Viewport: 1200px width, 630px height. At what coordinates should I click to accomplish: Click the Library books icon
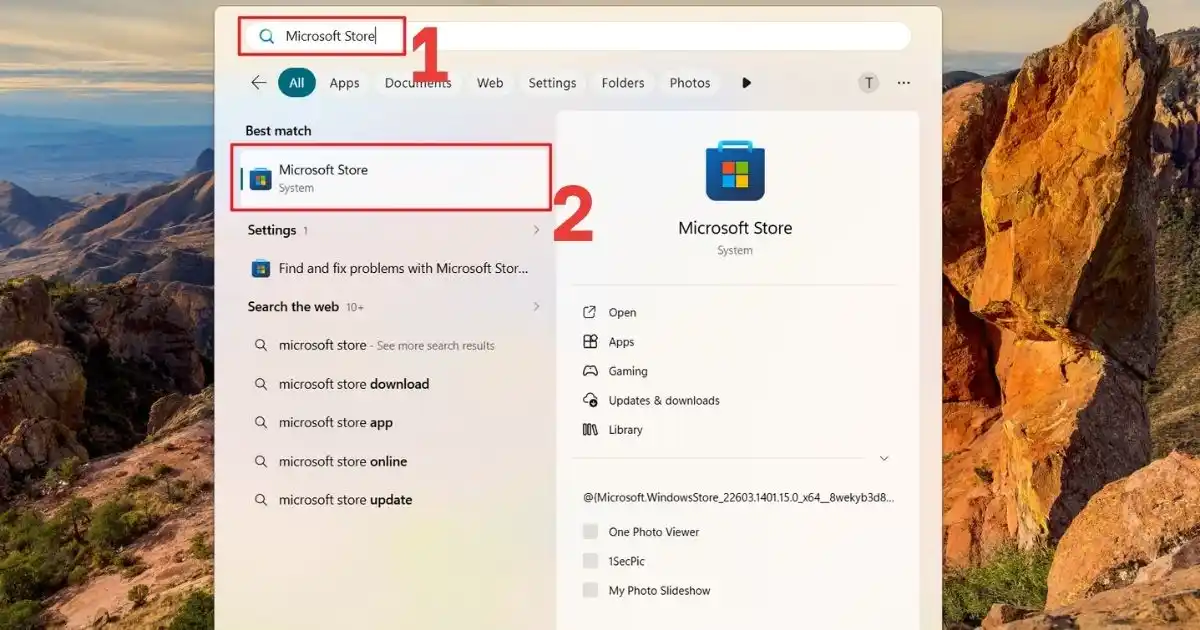(x=590, y=430)
